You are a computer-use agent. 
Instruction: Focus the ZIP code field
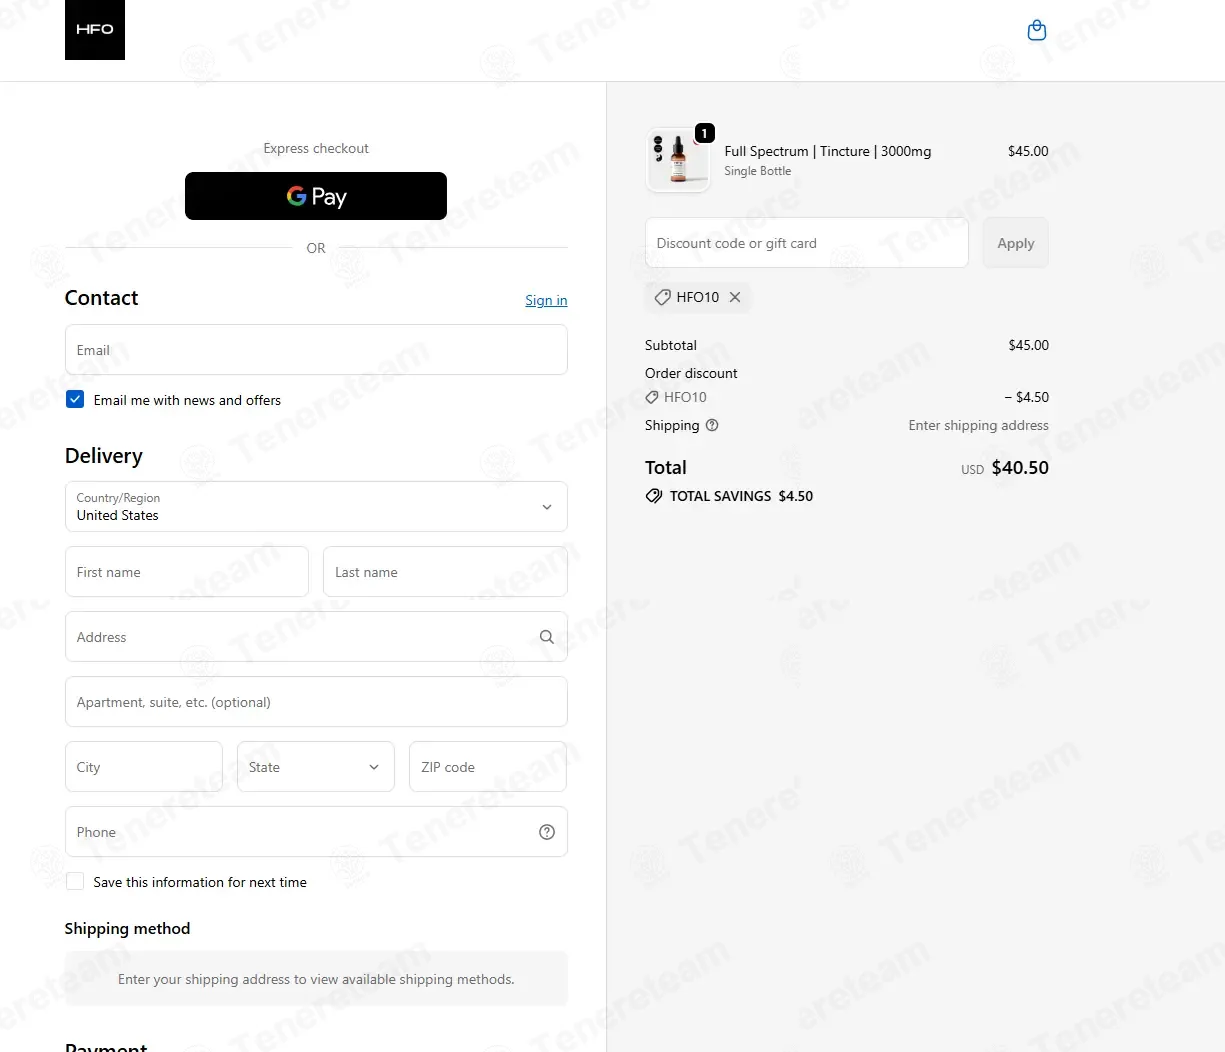click(x=488, y=767)
